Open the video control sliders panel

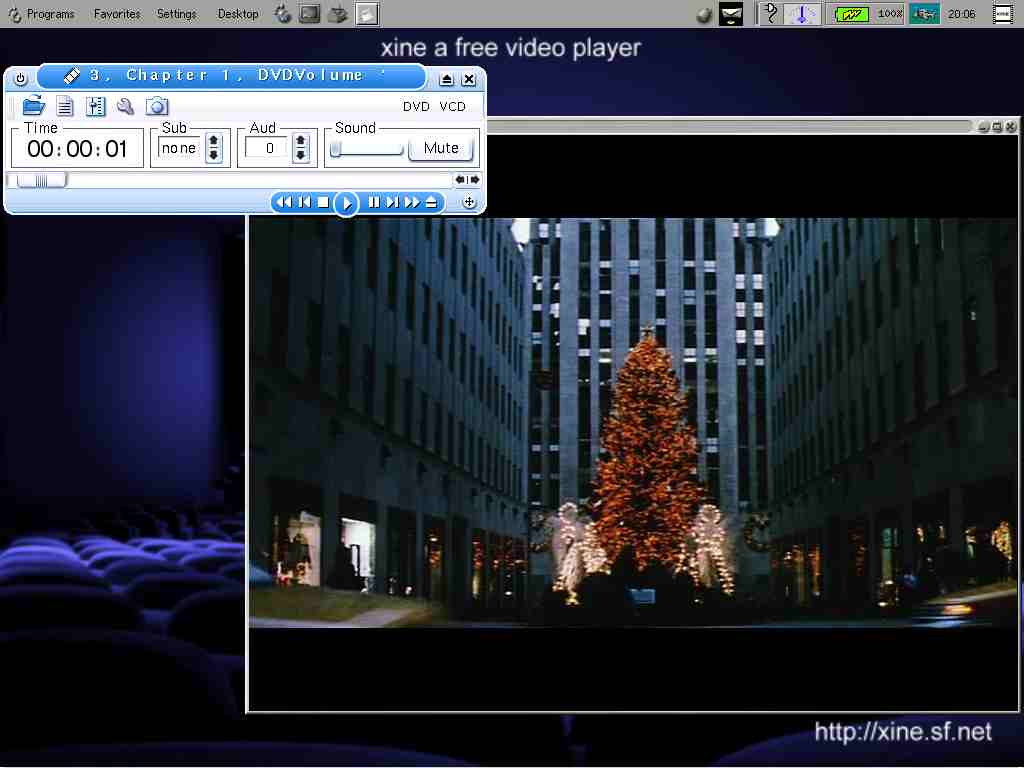(95, 106)
